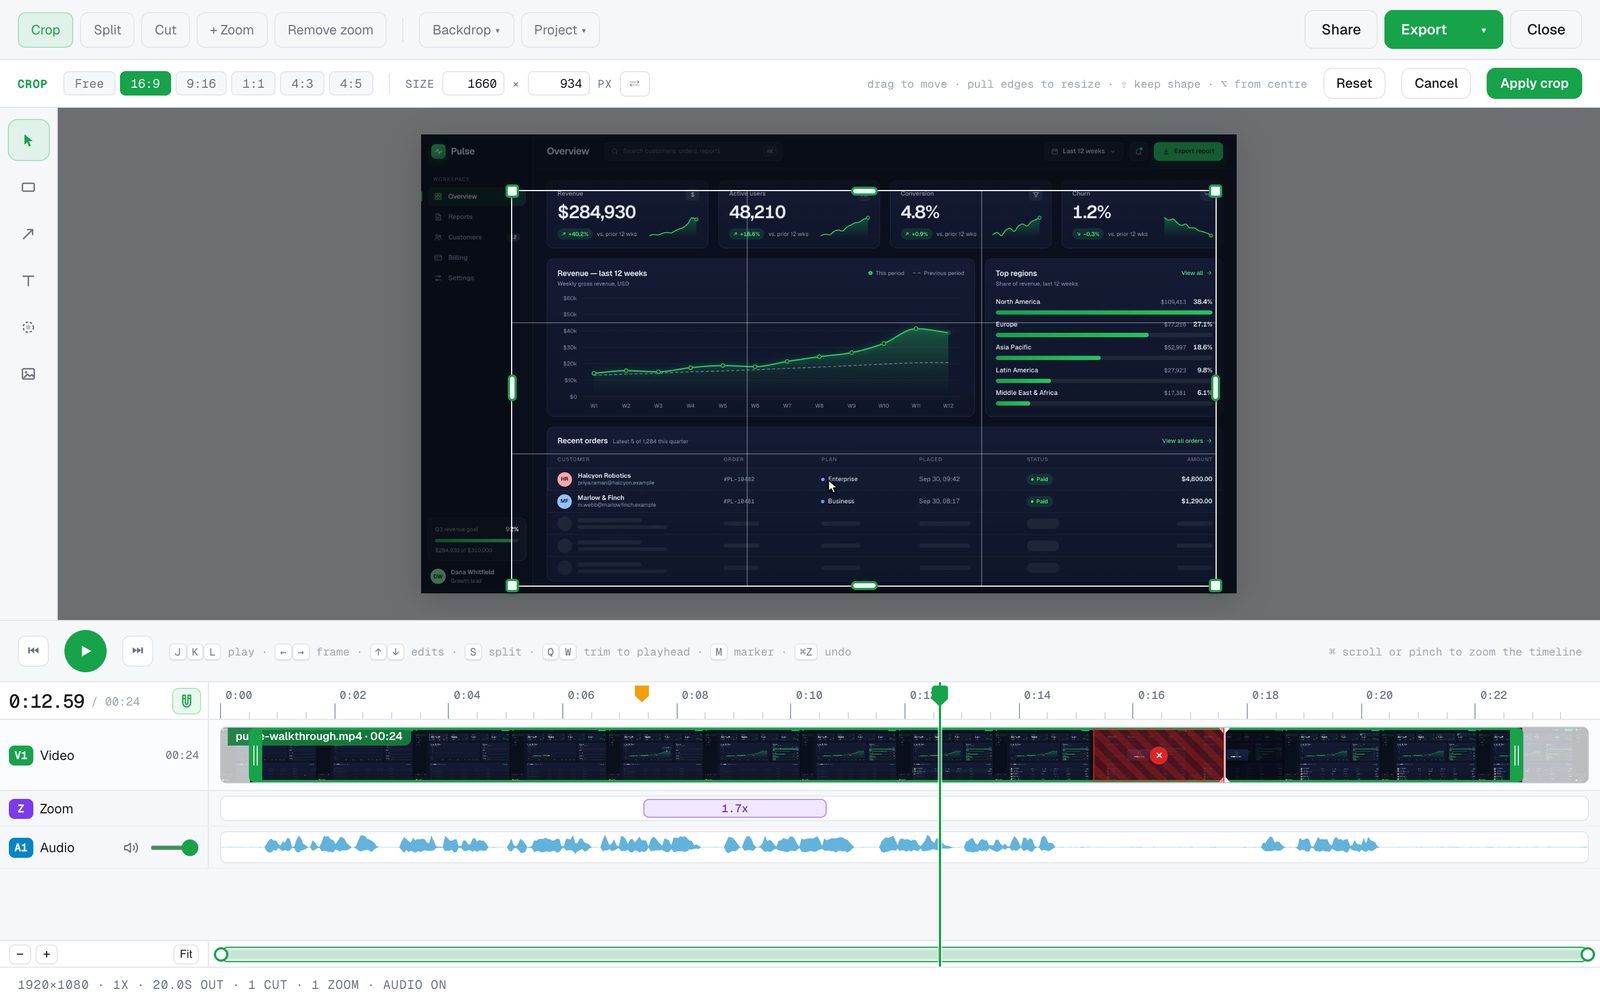The image size is (1600, 1000).
Task: Open the Backdrop dropdown
Action: 466,30
